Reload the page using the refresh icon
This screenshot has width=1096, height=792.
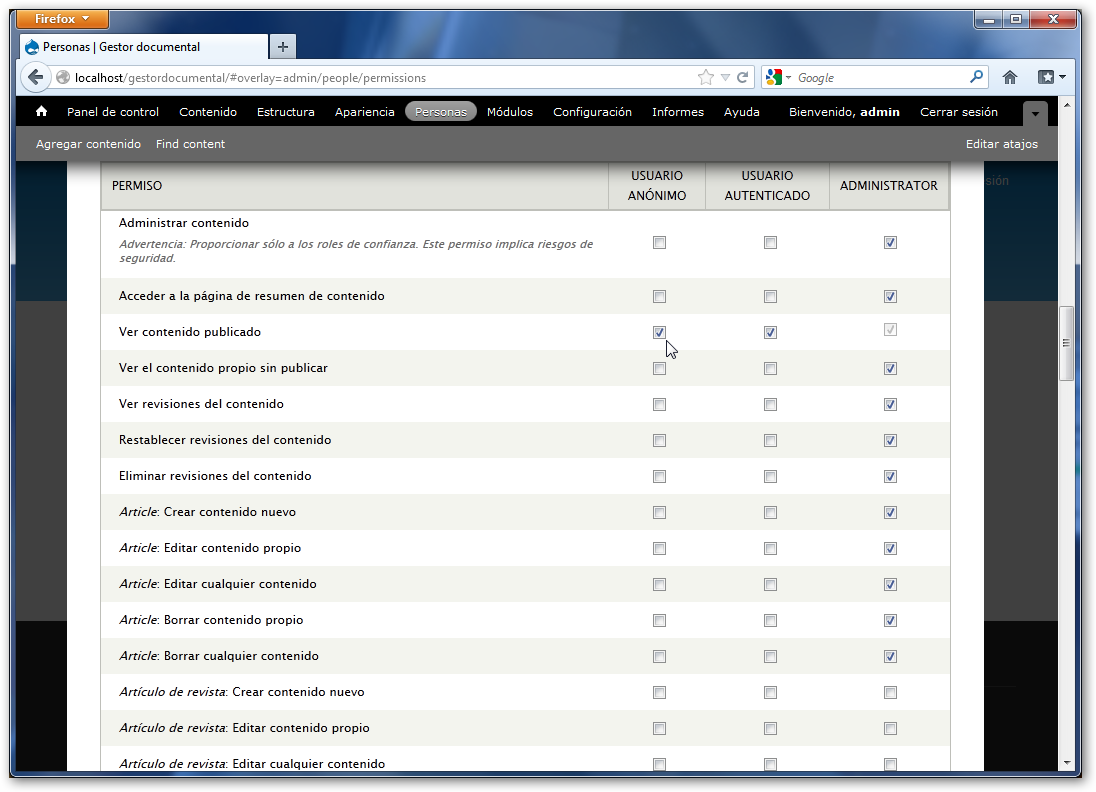[x=743, y=78]
